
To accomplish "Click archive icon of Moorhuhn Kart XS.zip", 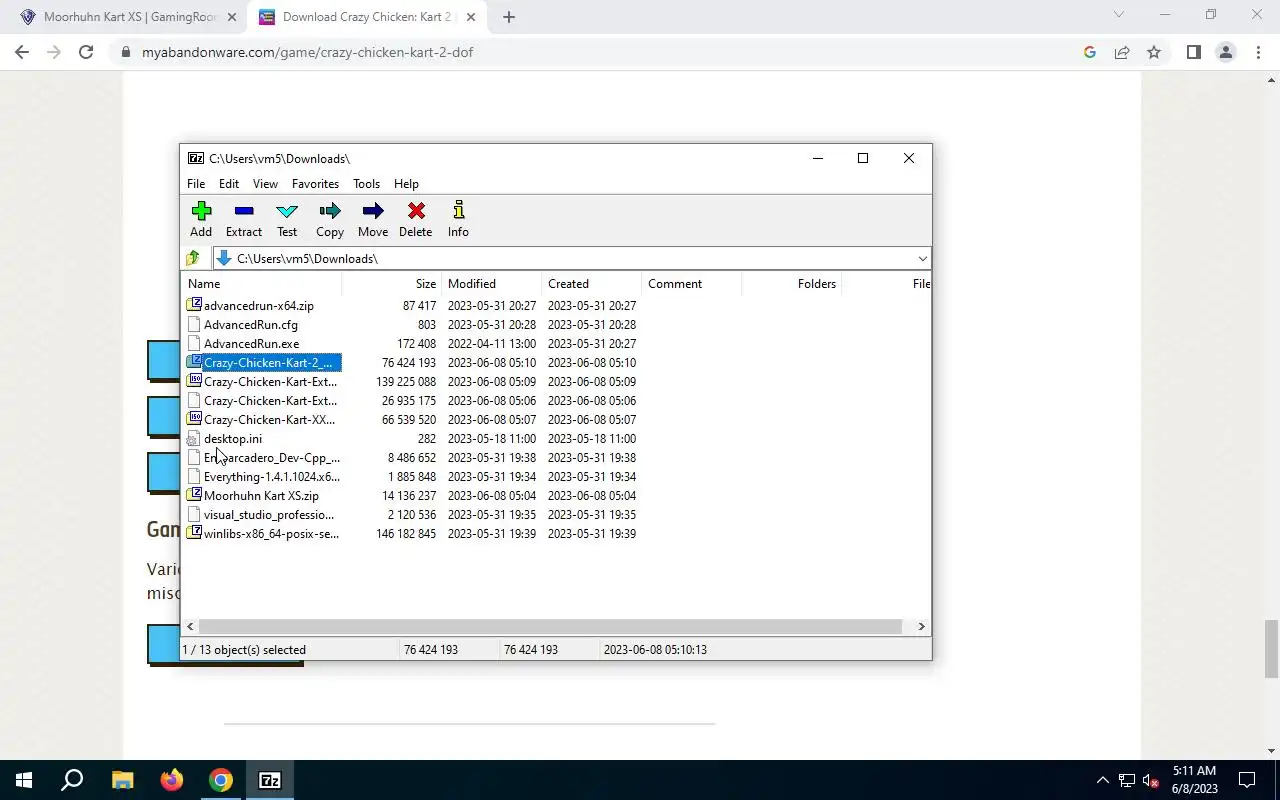I will click(x=194, y=495).
